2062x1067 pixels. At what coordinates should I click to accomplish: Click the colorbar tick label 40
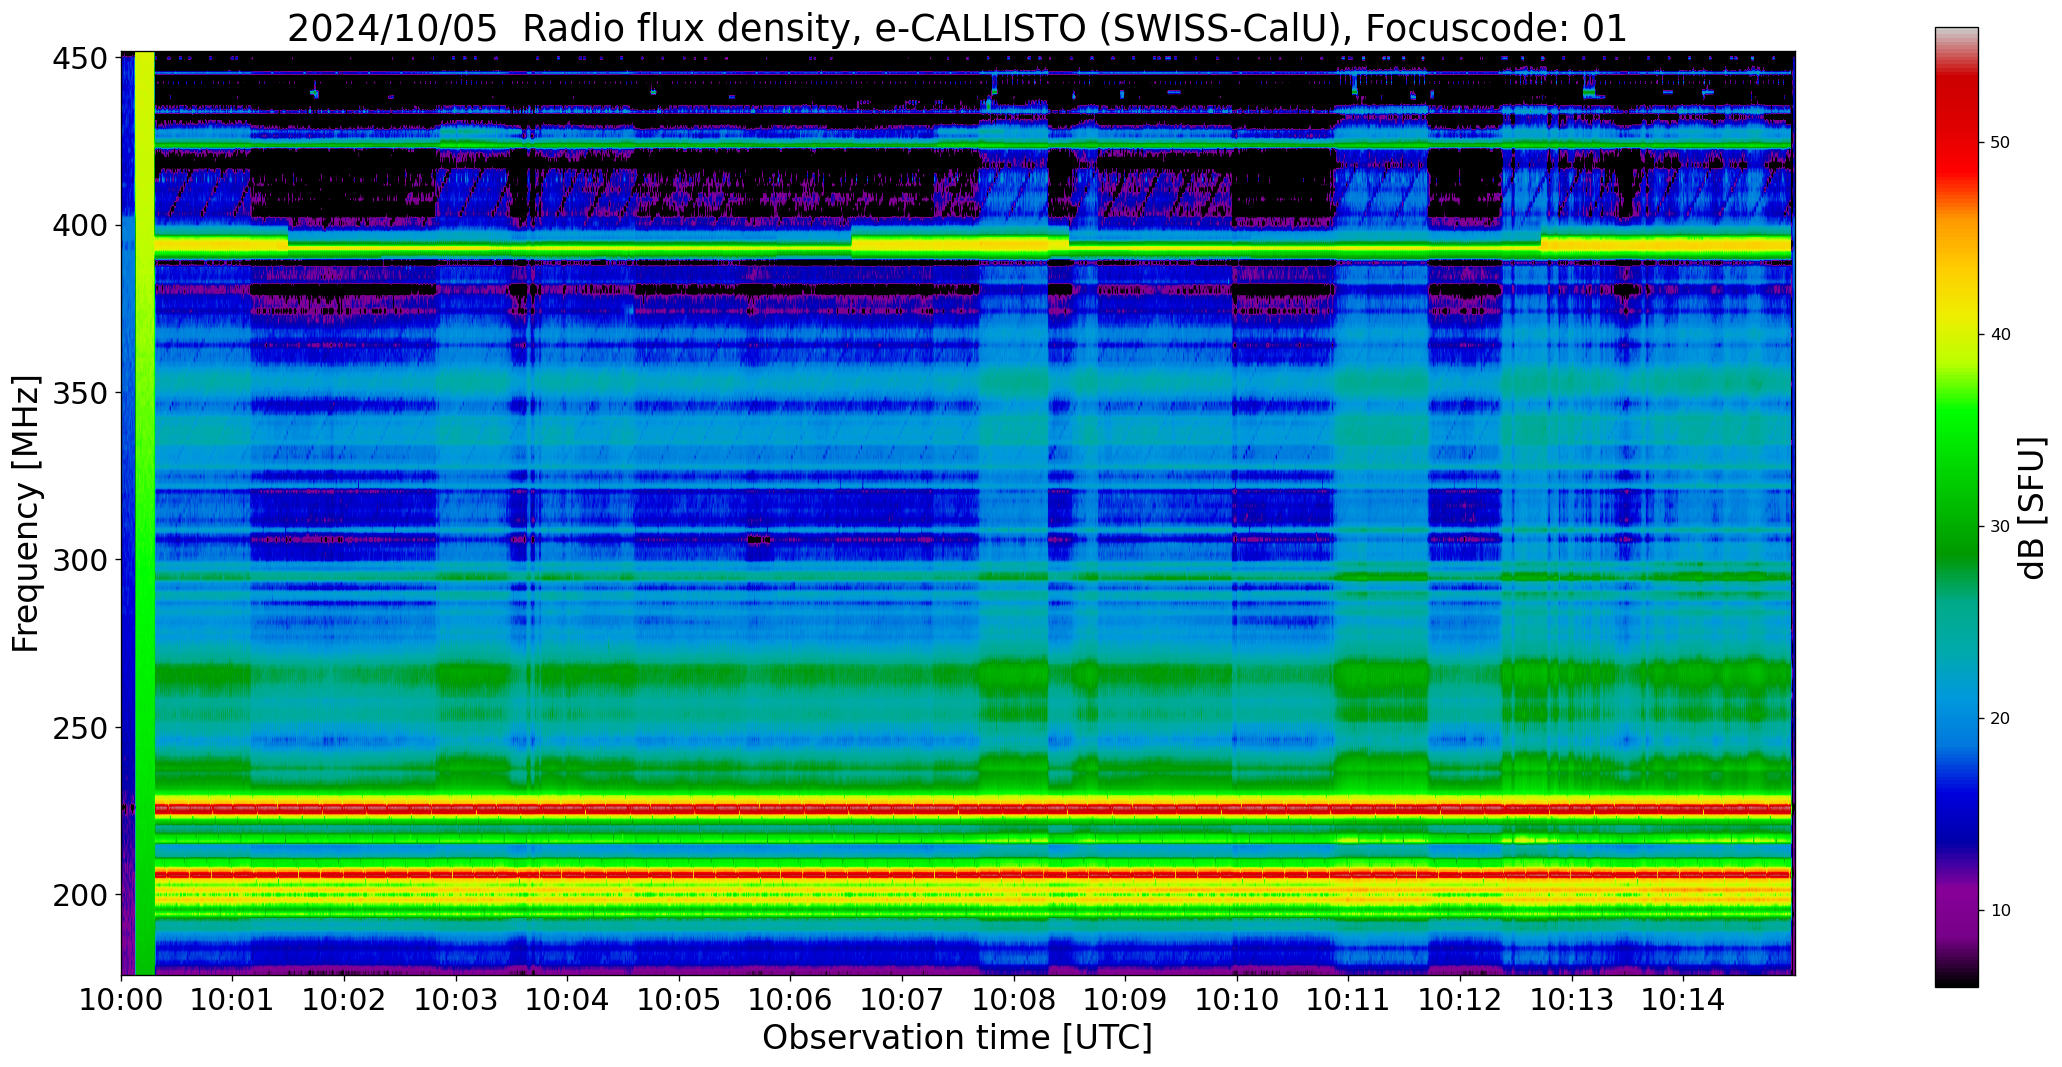click(x=2000, y=335)
